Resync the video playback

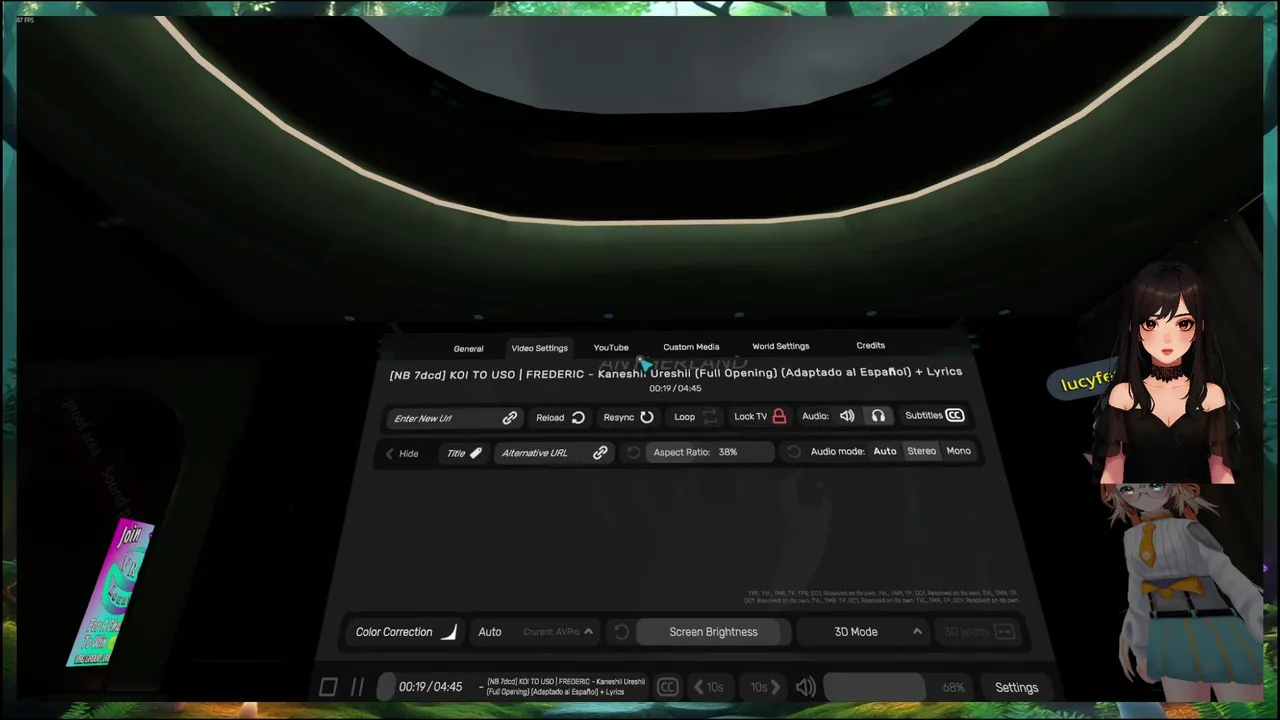tap(628, 417)
